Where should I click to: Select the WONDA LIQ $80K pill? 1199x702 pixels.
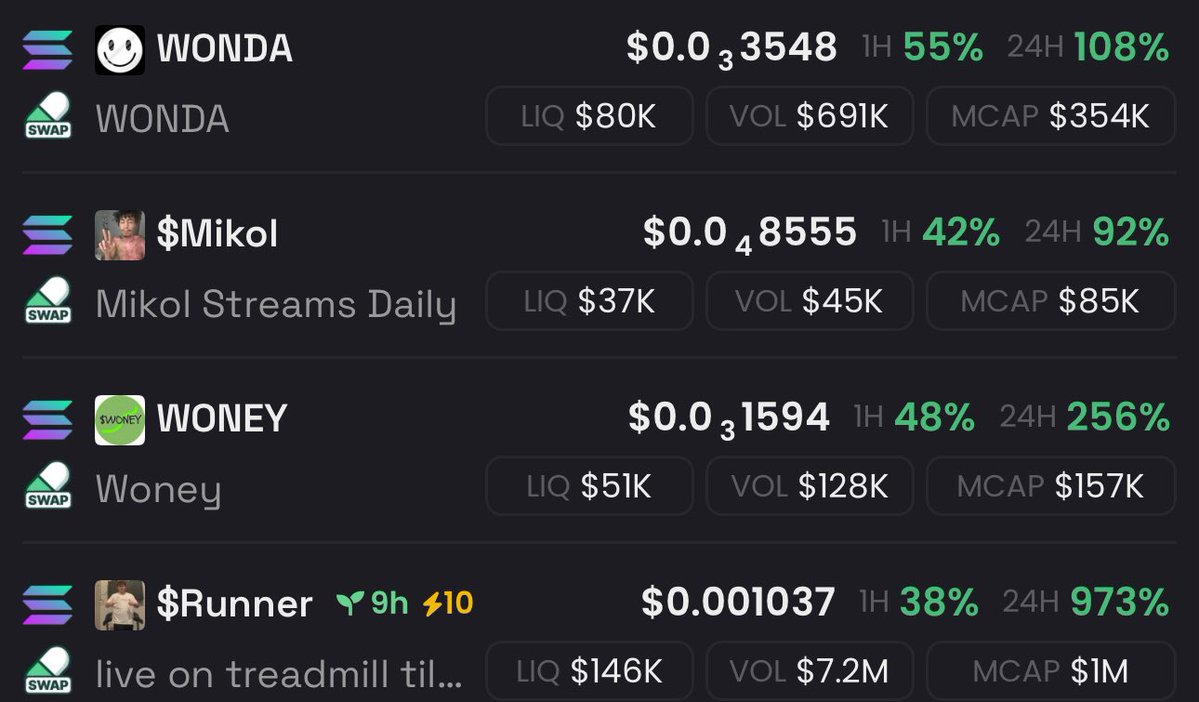pos(590,116)
